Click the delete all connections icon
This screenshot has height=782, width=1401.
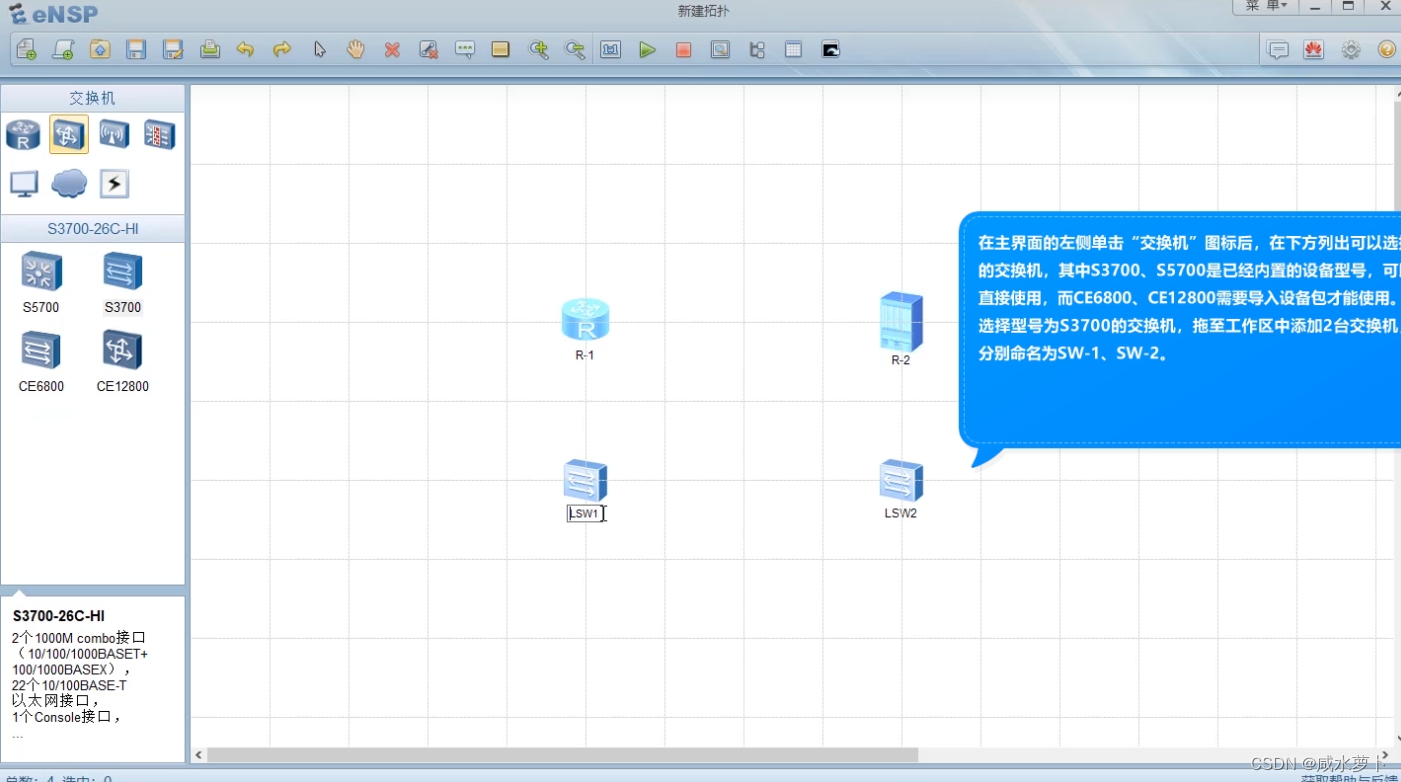coord(428,49)
